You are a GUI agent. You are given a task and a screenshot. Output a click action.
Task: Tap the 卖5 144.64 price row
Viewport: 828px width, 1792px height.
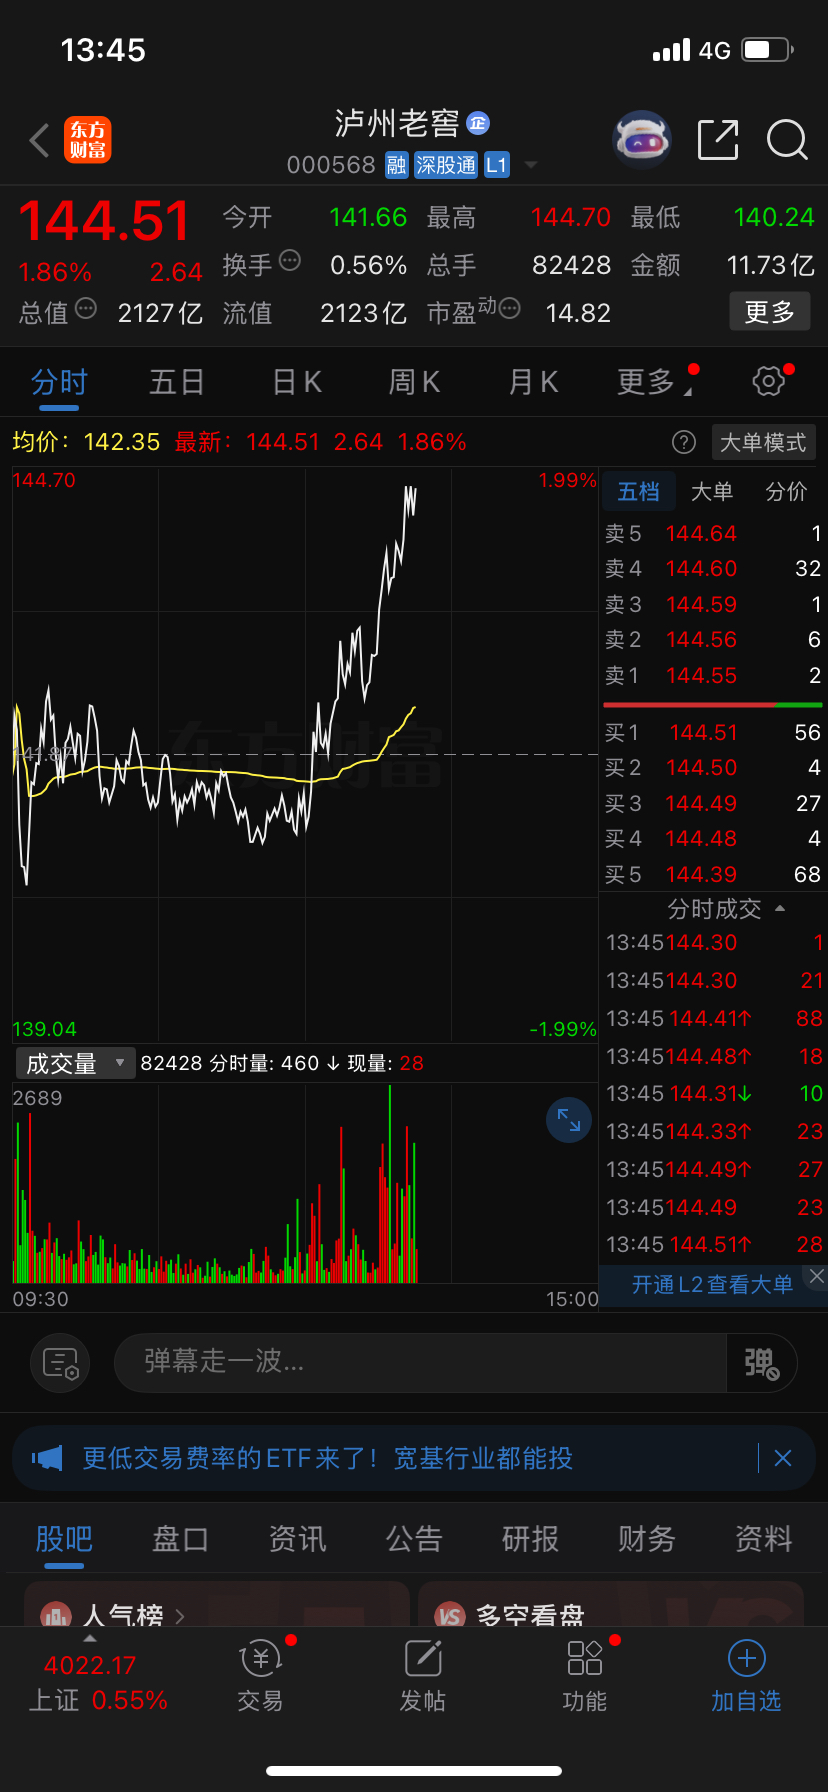pyautogui.click(x=712, y=534)
